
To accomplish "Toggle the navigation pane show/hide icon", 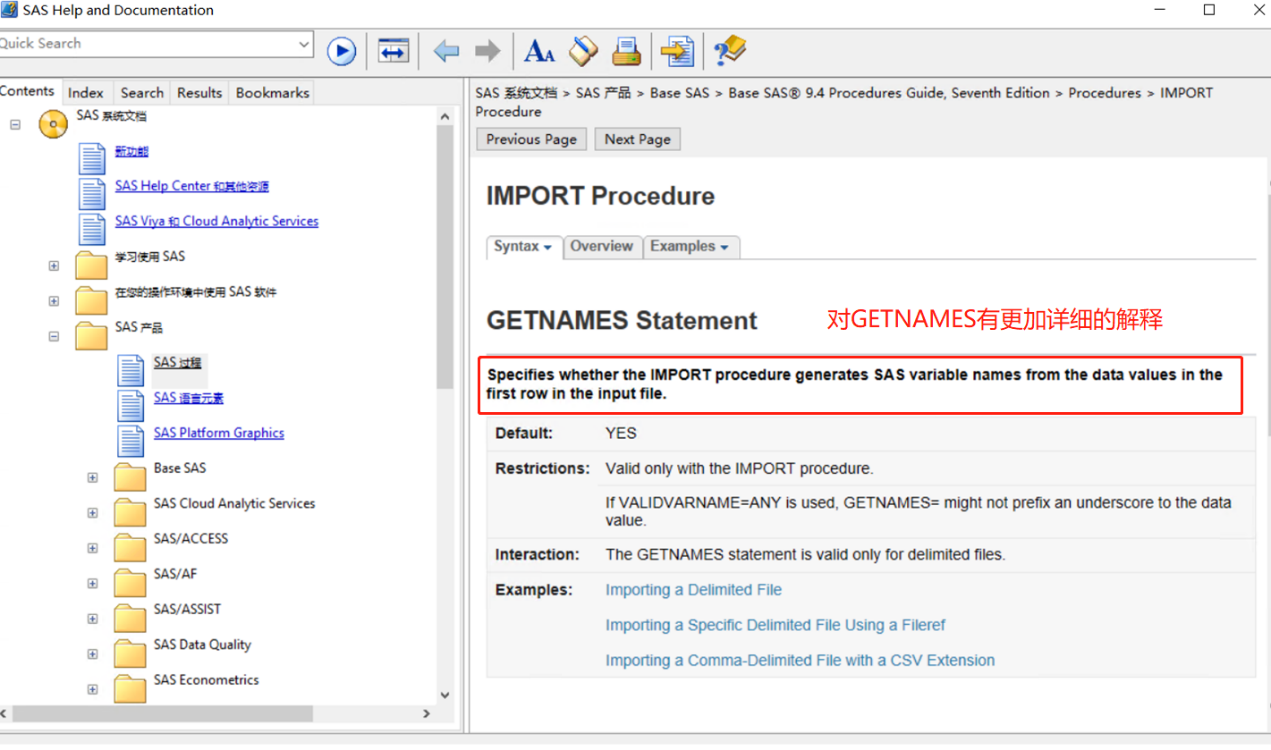I will [x=393, y=51].
